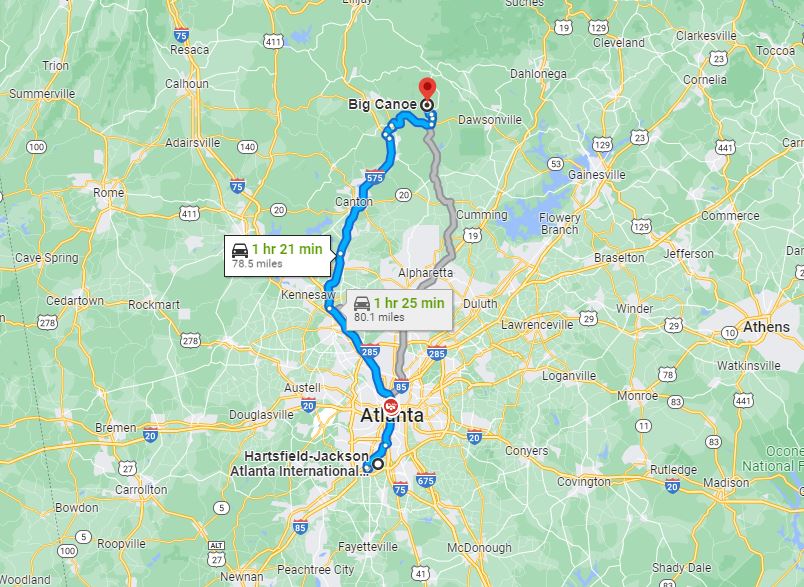804x587 pixels.
Task: Click the US 411 shield near Rome
Action: pos(189,213)
